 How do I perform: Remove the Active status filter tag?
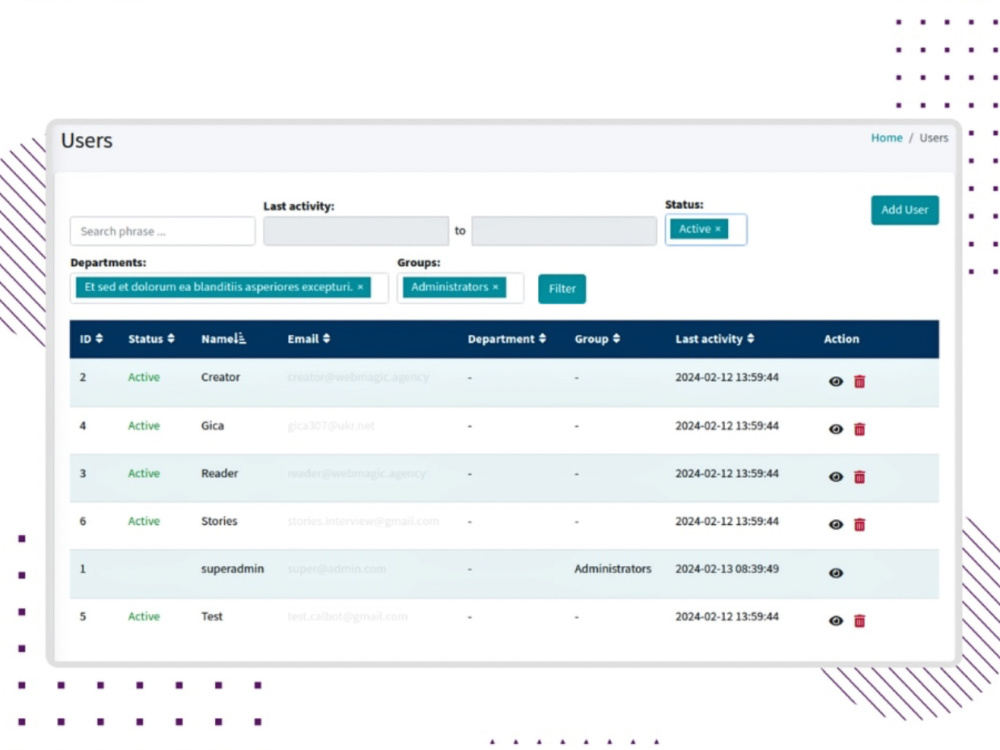(x=717, y=229)
